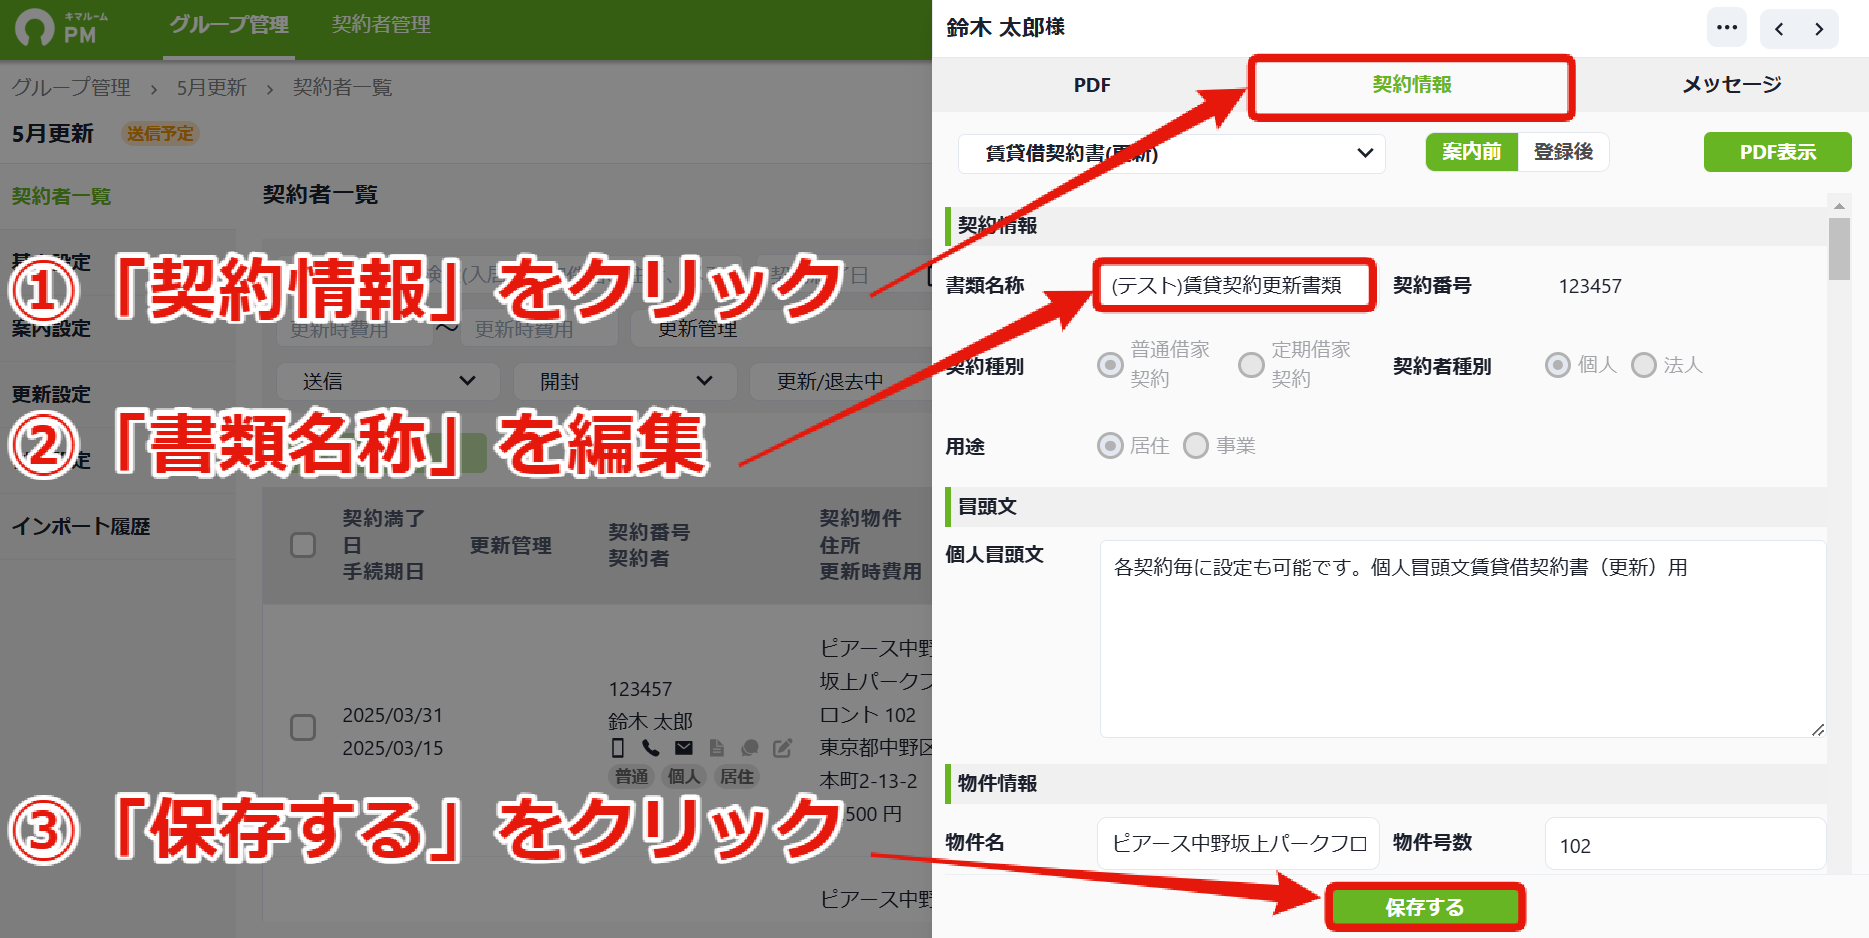The image size is (1869, 938).
Task: Click chat bubble icon for 鈴木 太郎
Action: click(750, 748)
